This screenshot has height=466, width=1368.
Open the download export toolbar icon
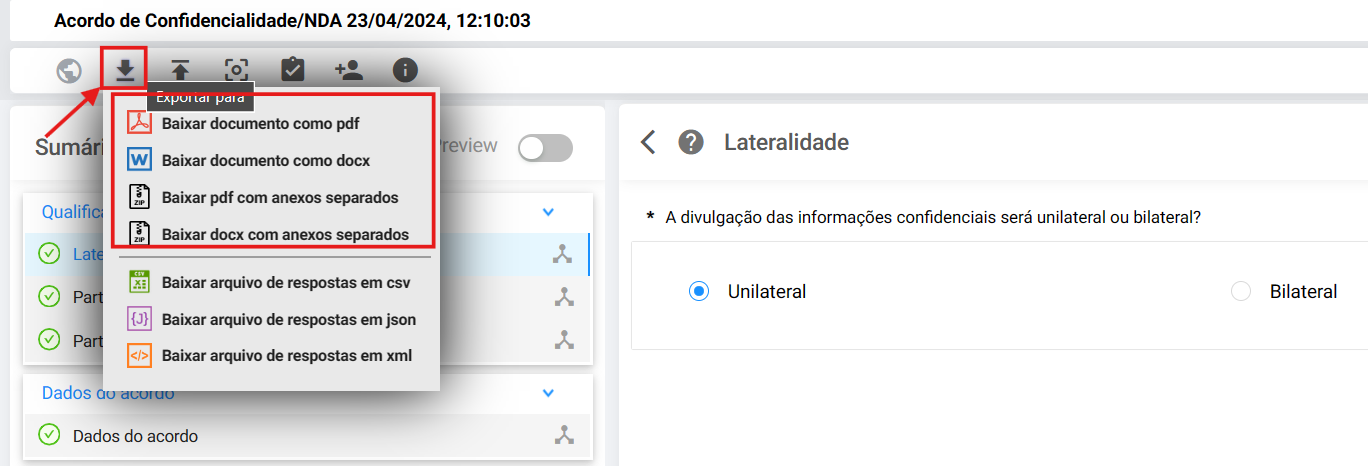click(x=125, y=70)
